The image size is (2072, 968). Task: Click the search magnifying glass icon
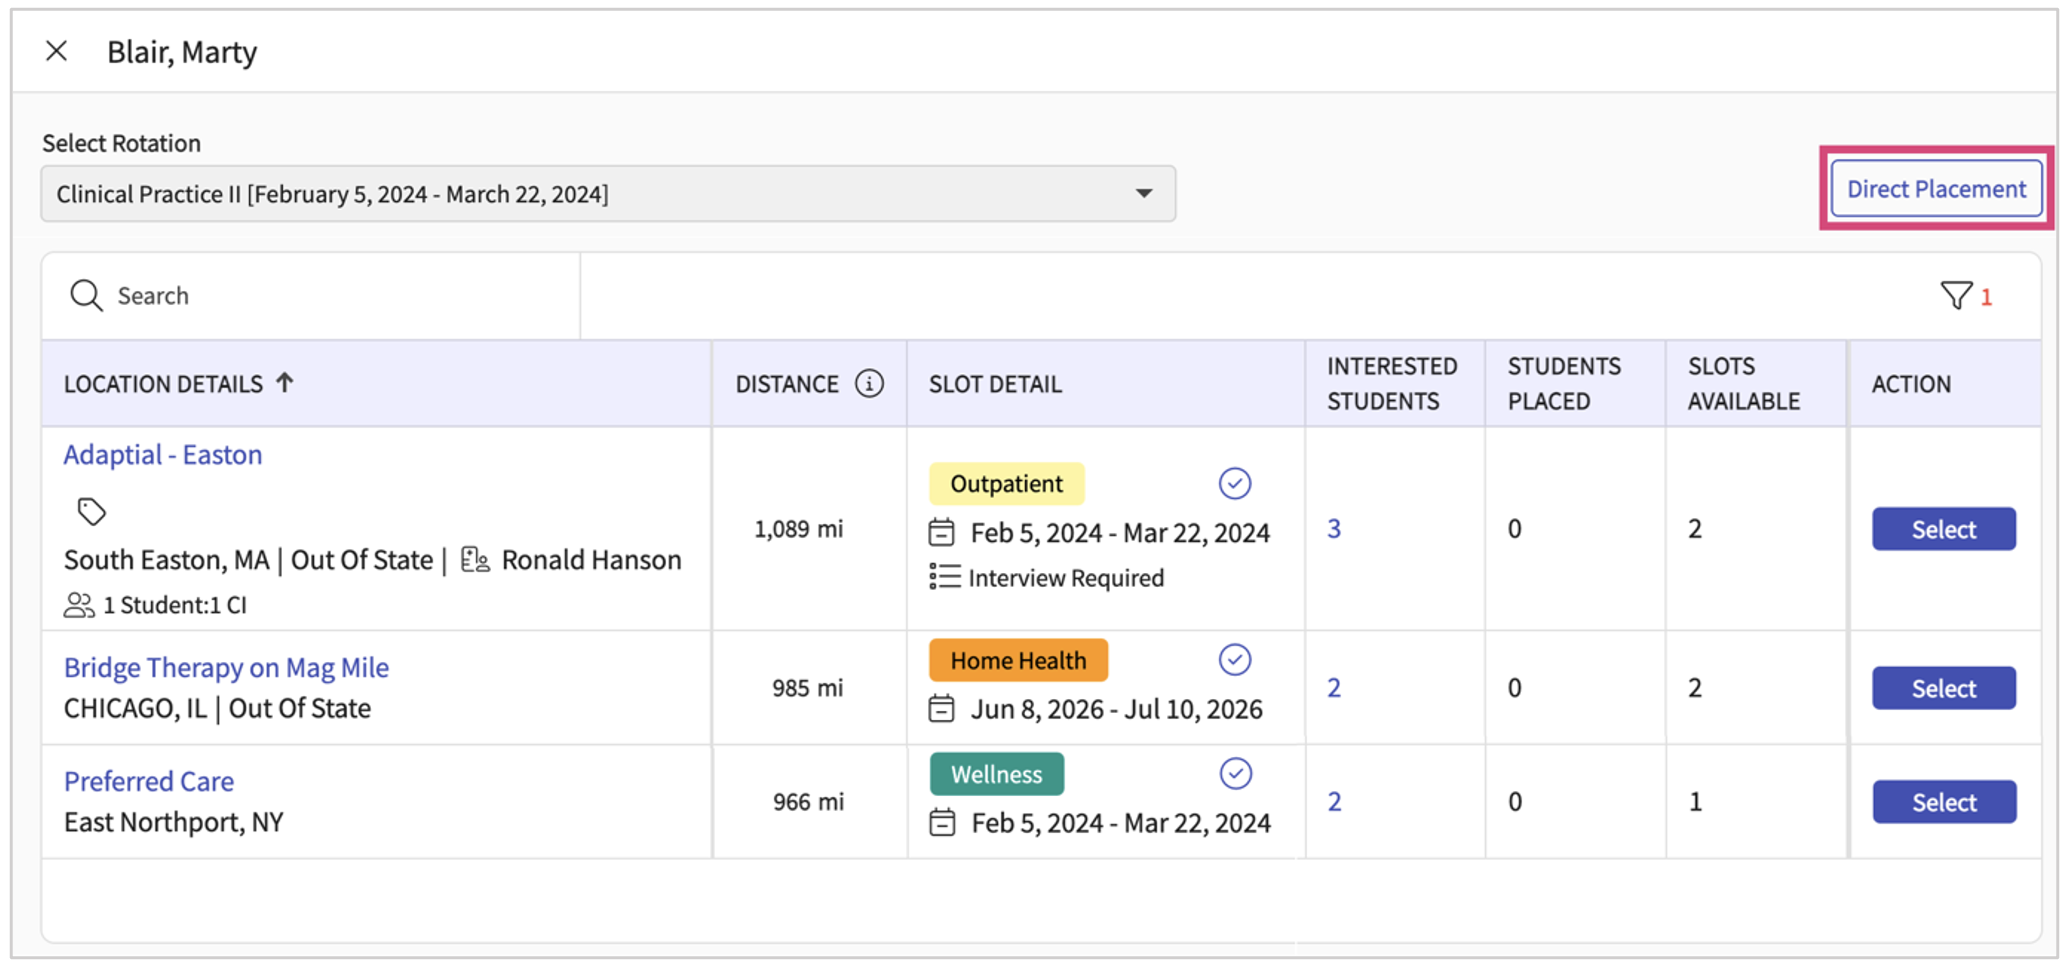(86, 296)
